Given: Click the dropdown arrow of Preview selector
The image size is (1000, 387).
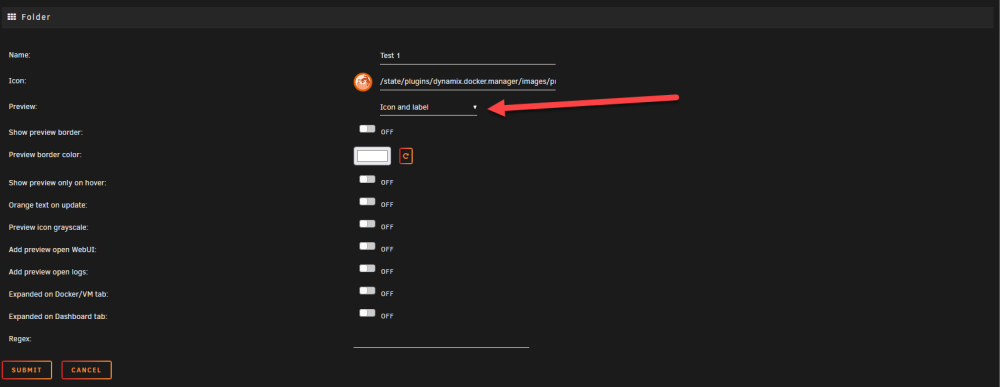Looking at the screenshot, I should tap(474, 107).
